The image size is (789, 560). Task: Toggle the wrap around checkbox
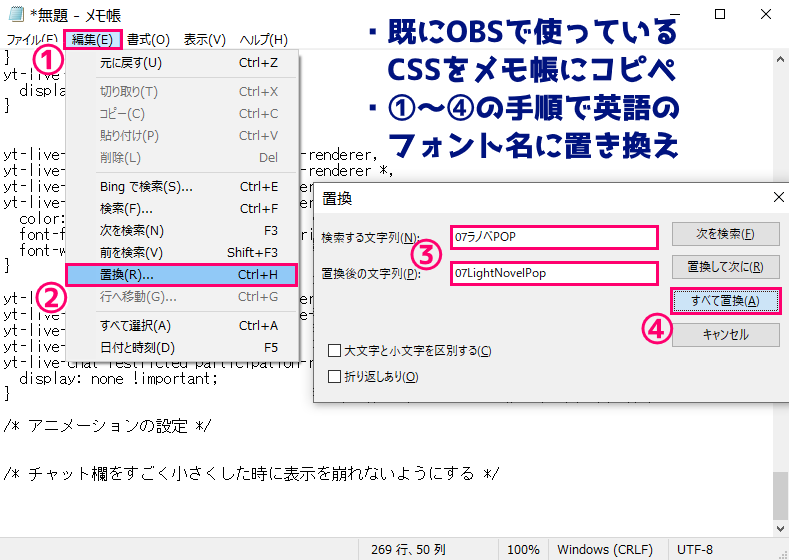[335, 377]
